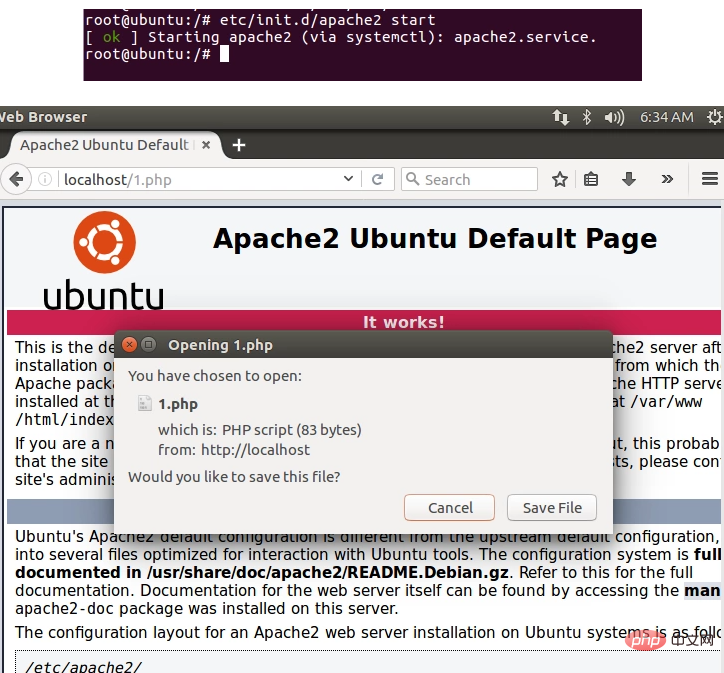Open a new tab with plus button
Screen dimensions: 724x673
(x=239, y=145)
